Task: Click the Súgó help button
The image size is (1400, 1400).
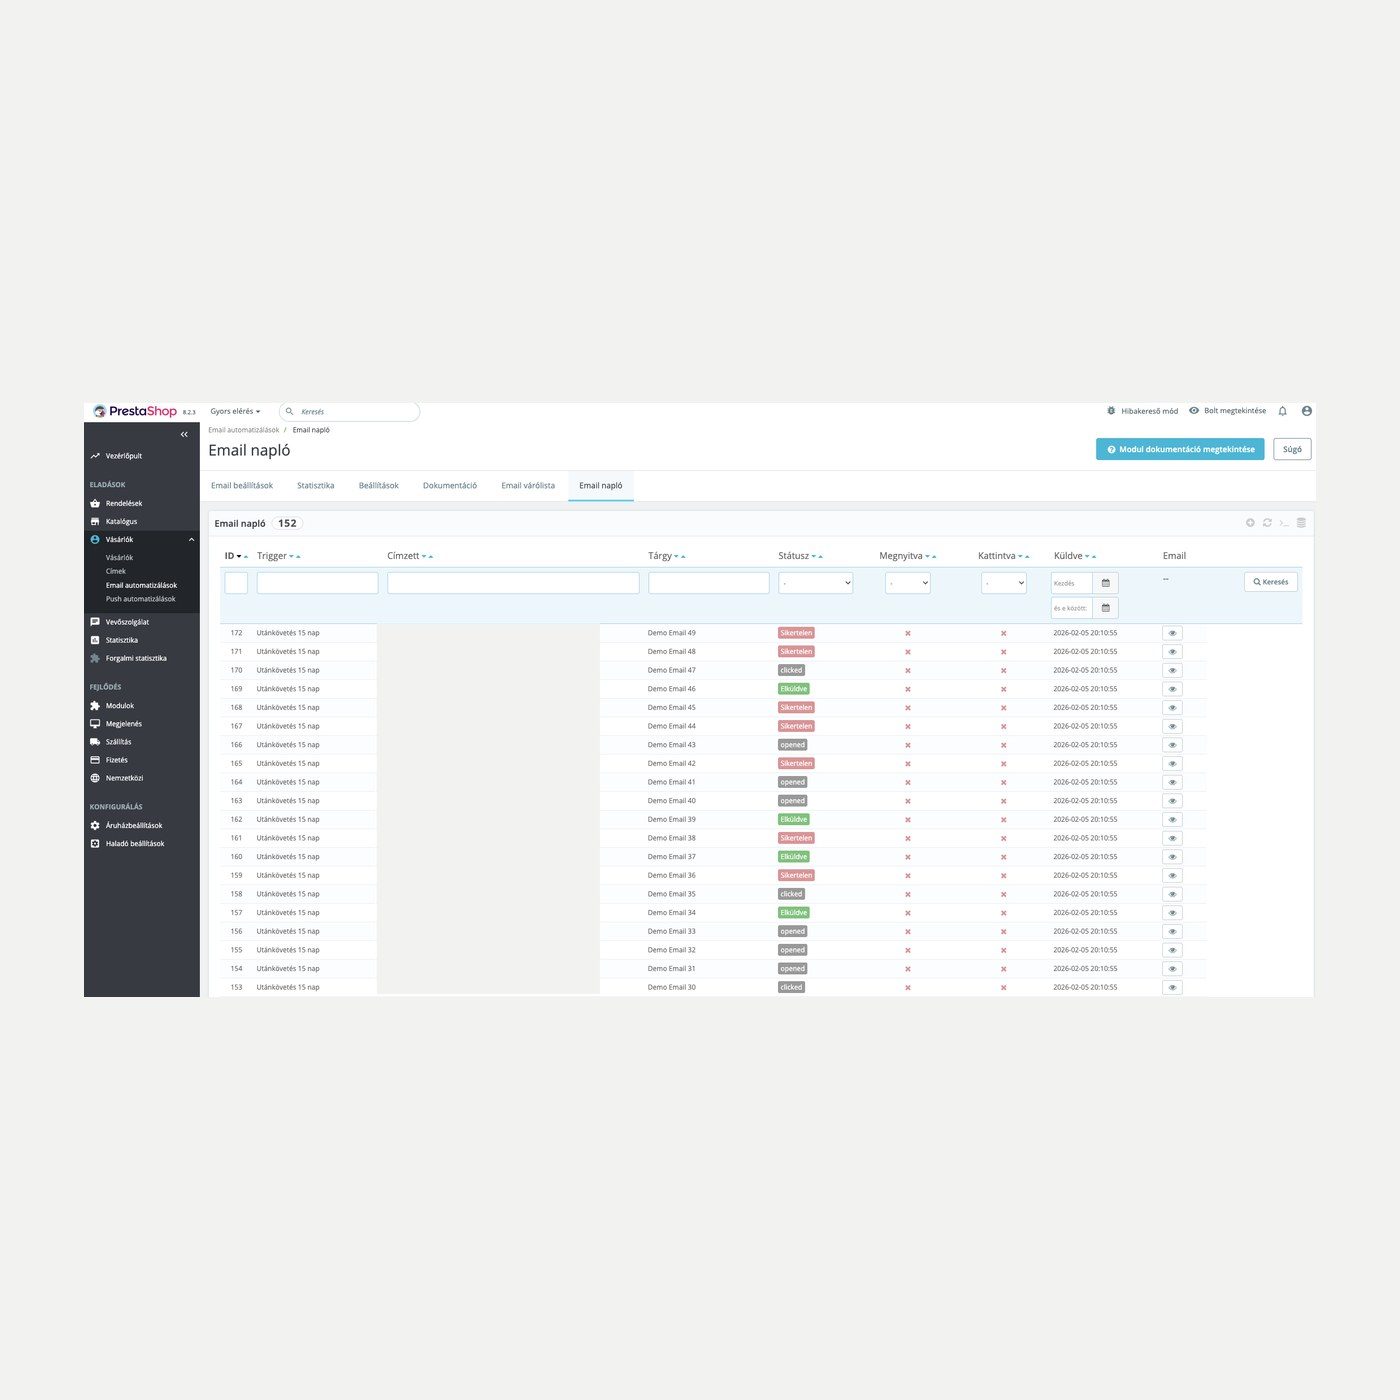Action: [x=1292, y=450]
